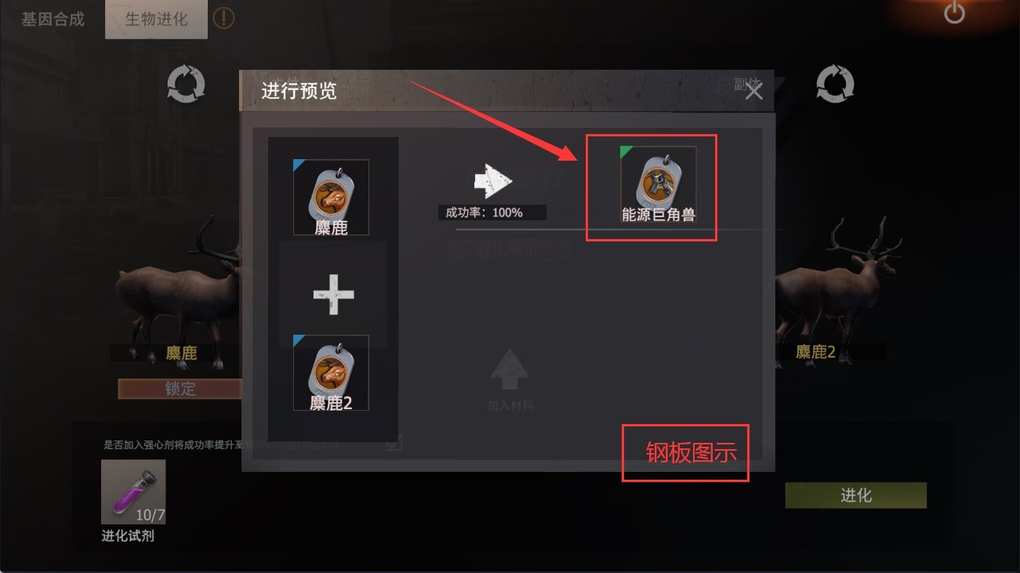Click the 进化试剂 purple vial item
The height and width of the screenshot is (573, 1020).
[133, 492]
